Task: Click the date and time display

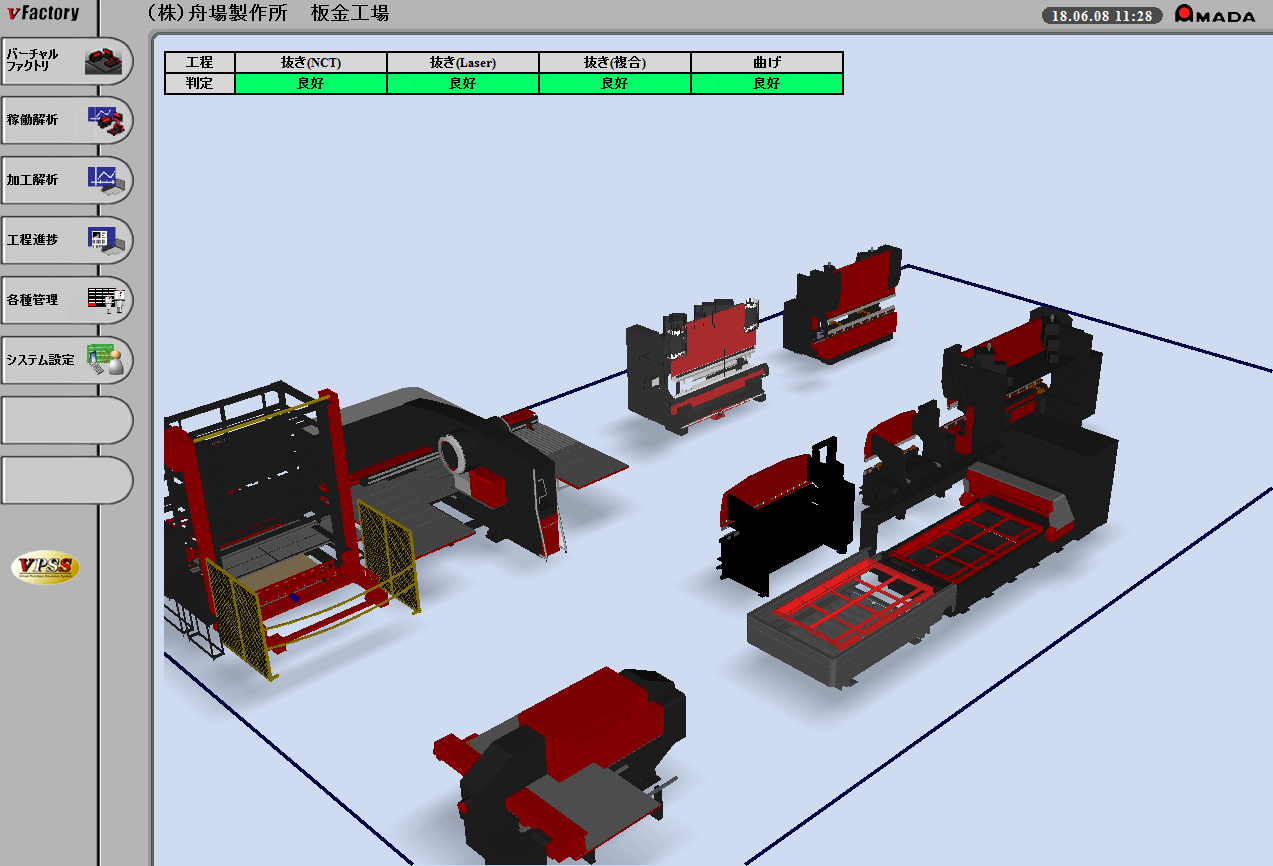Action: [x=1101, y=16]
